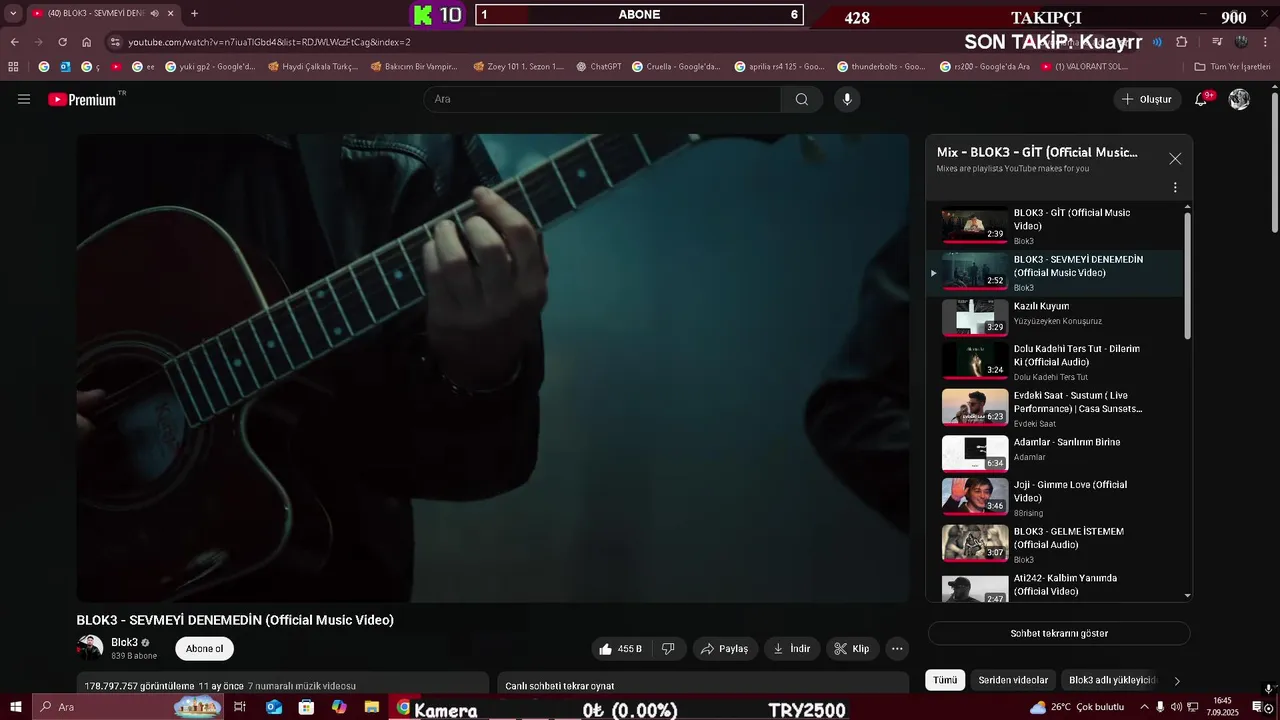Focus the YouTube Ara search field

(602, 99)
